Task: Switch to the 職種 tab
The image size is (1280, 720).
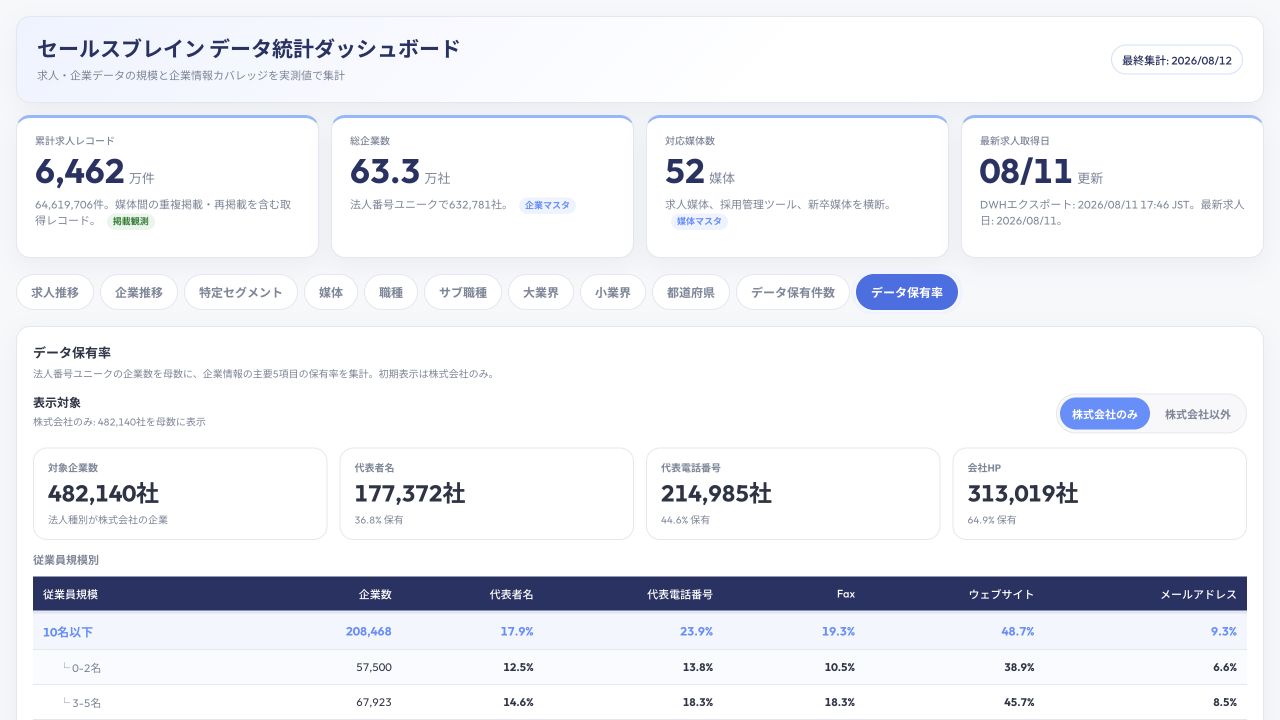Action: (391, 293)
